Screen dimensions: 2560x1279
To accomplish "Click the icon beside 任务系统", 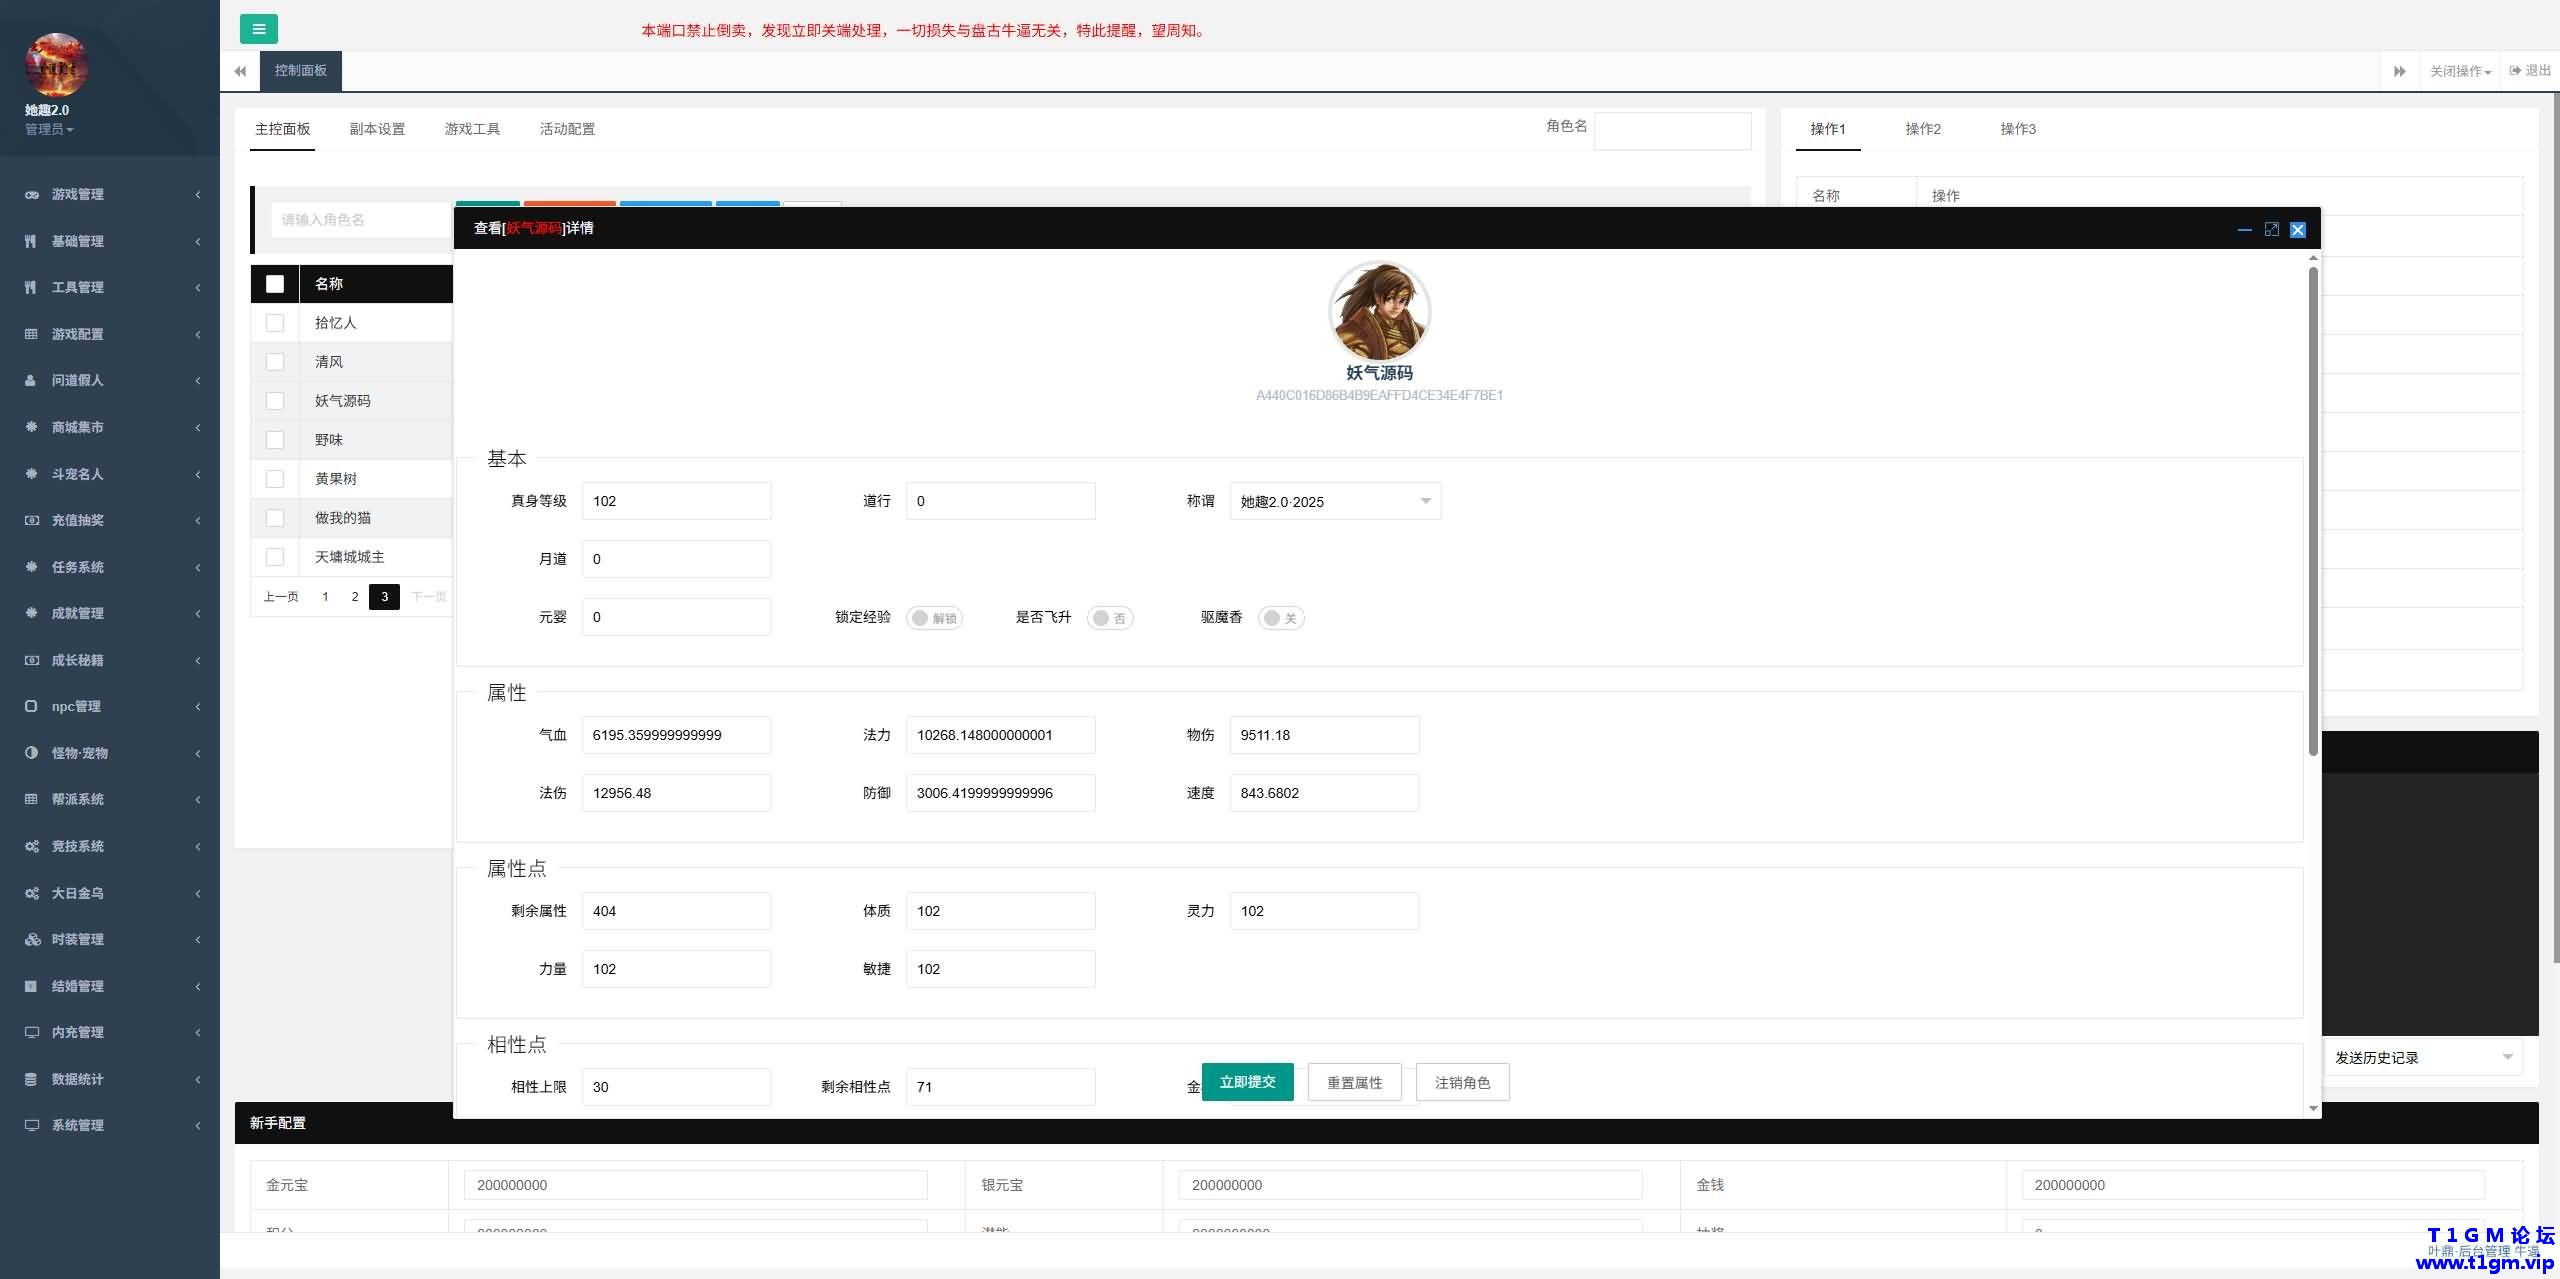I will click(31, 567).
